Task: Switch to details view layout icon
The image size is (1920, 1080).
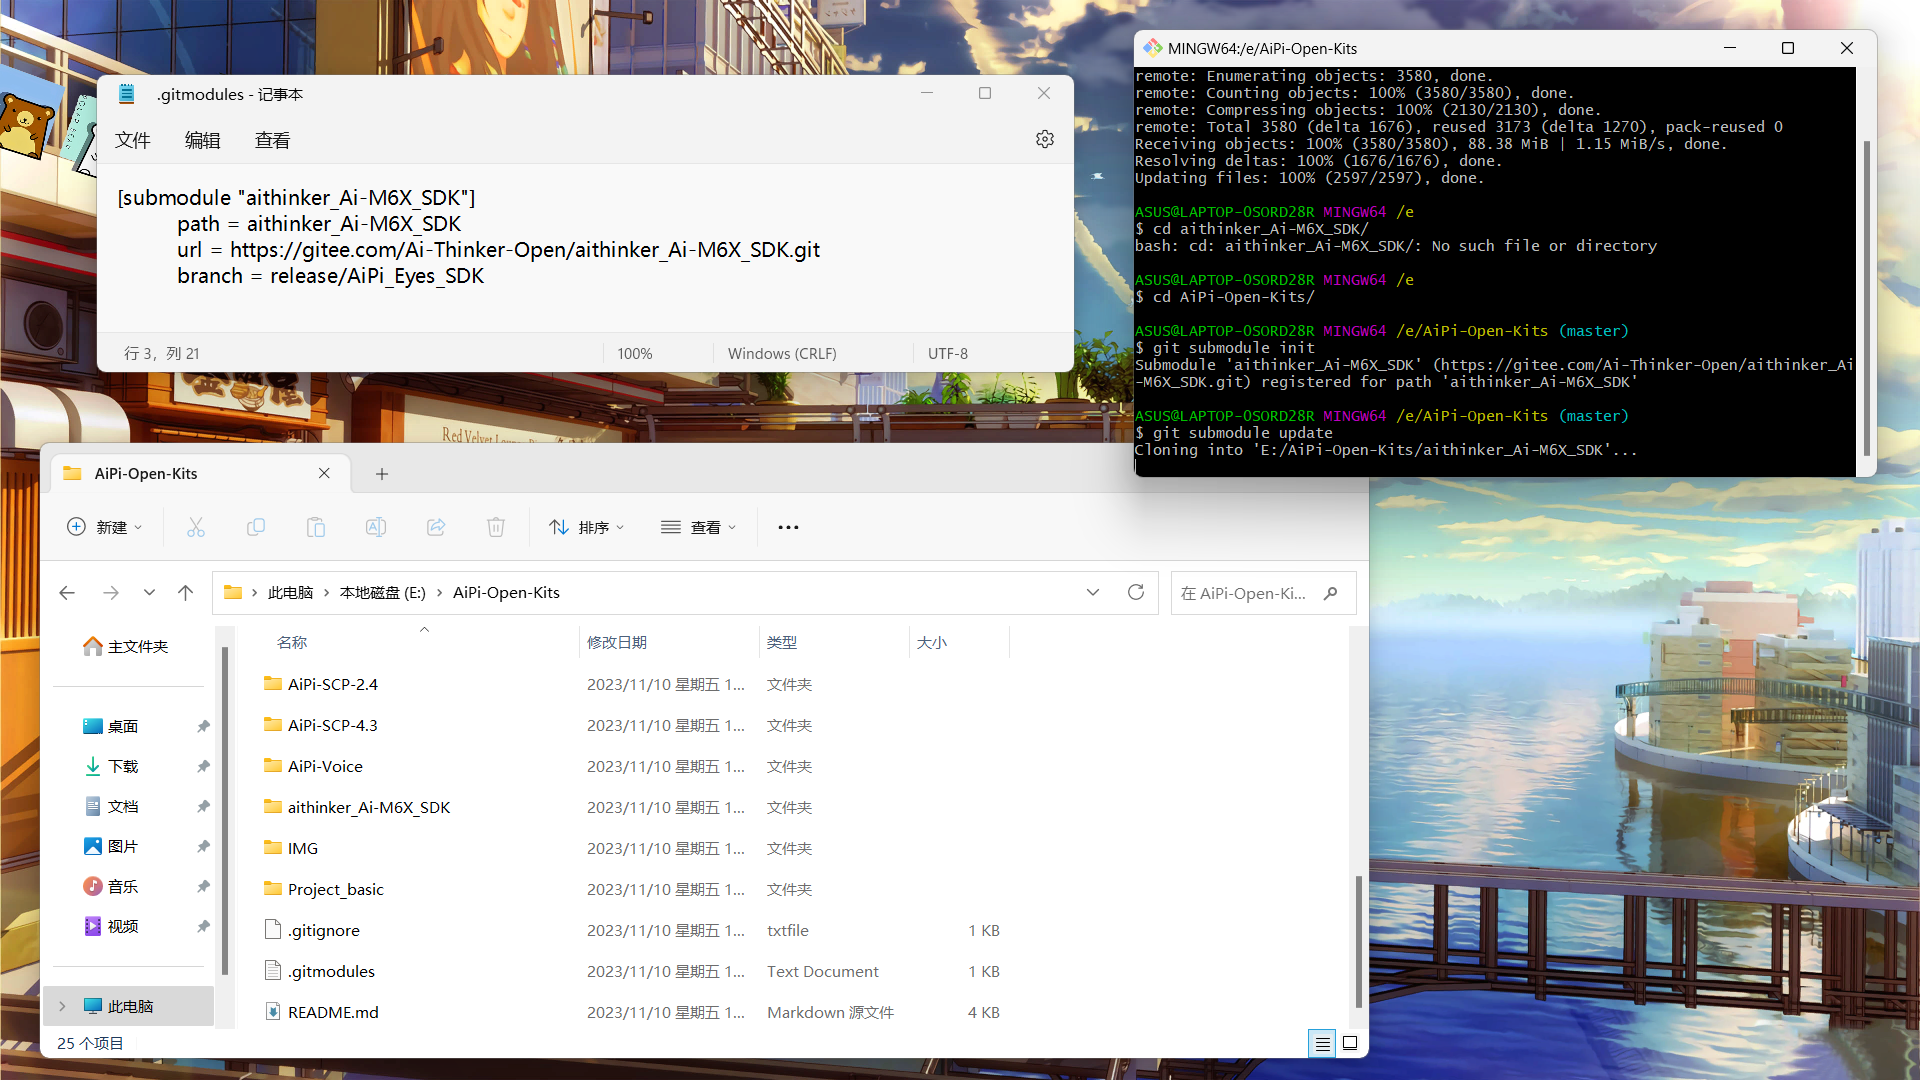Action: (x=1322, y=1043)
